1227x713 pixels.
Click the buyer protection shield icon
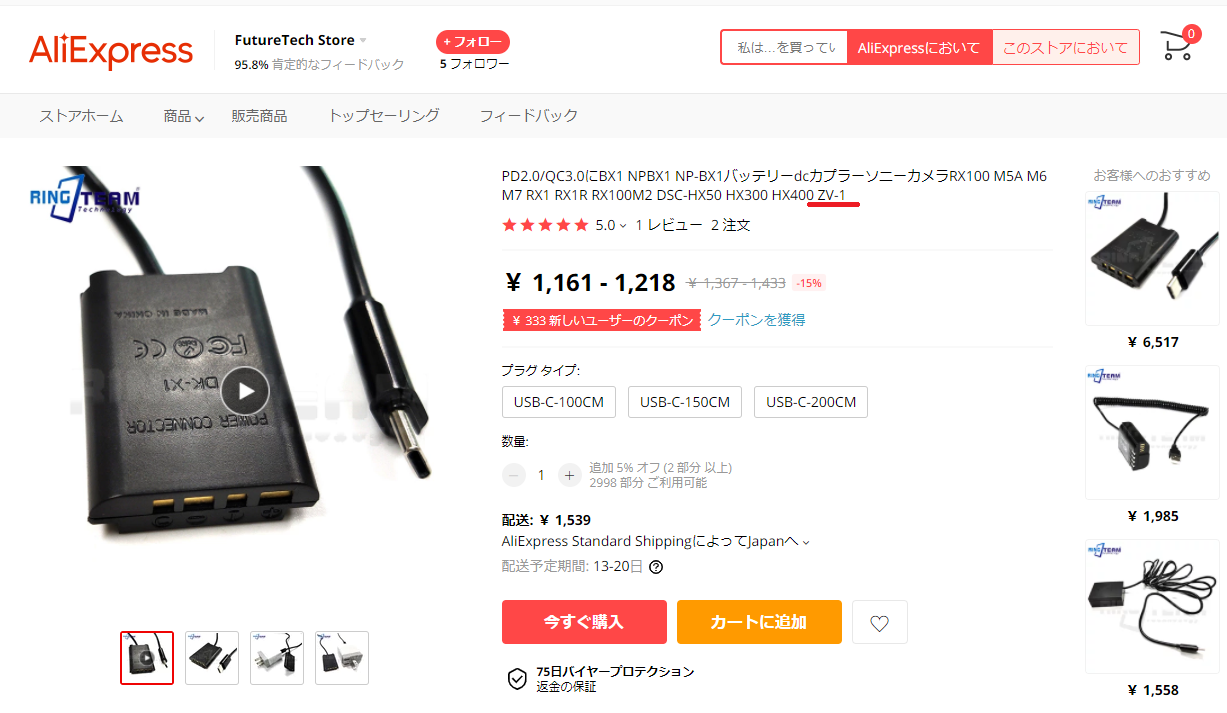(517, 679)
